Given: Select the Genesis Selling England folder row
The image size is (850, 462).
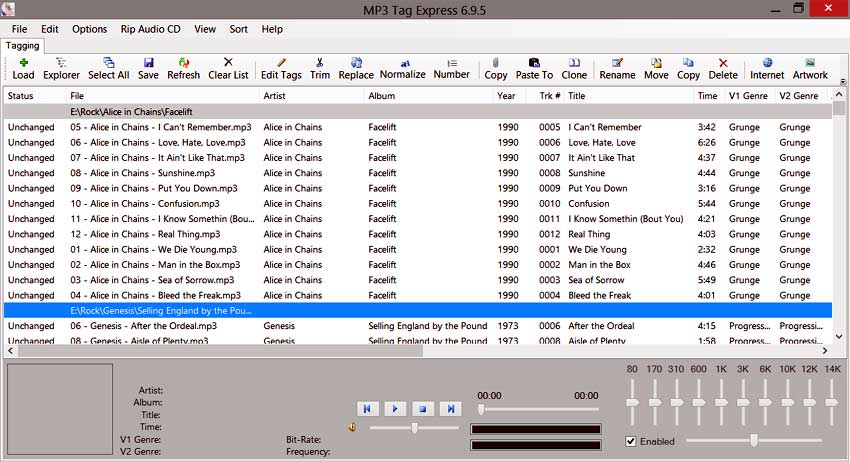Looking at the screenshot, I should coord(417,311).
